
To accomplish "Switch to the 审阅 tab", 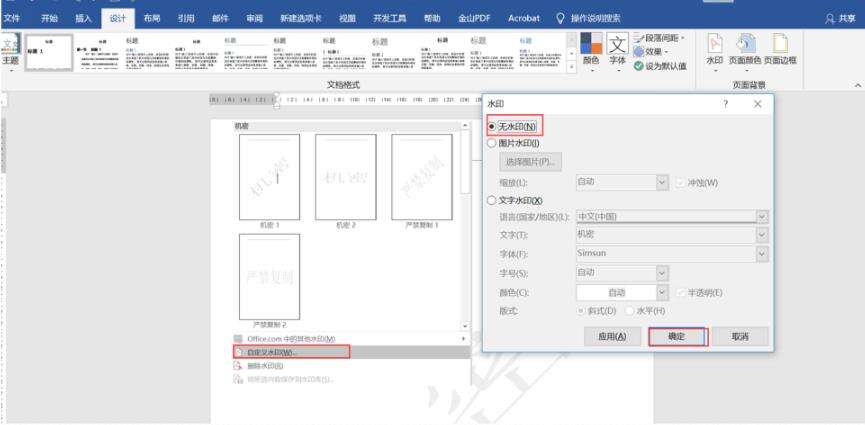I will (x=254, y=18).
